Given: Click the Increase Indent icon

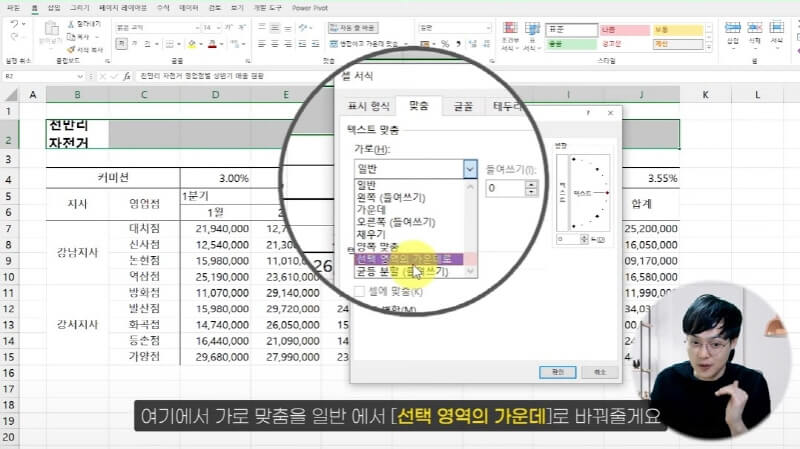Looking at the screenshot, I should [x=315, y=44].
